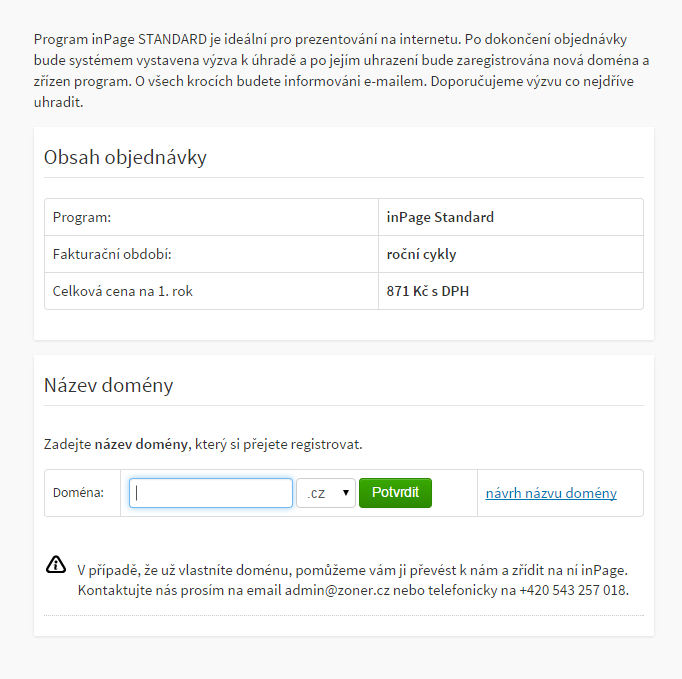
Task: Select the Program: row label
Action: tap(82, 217)
